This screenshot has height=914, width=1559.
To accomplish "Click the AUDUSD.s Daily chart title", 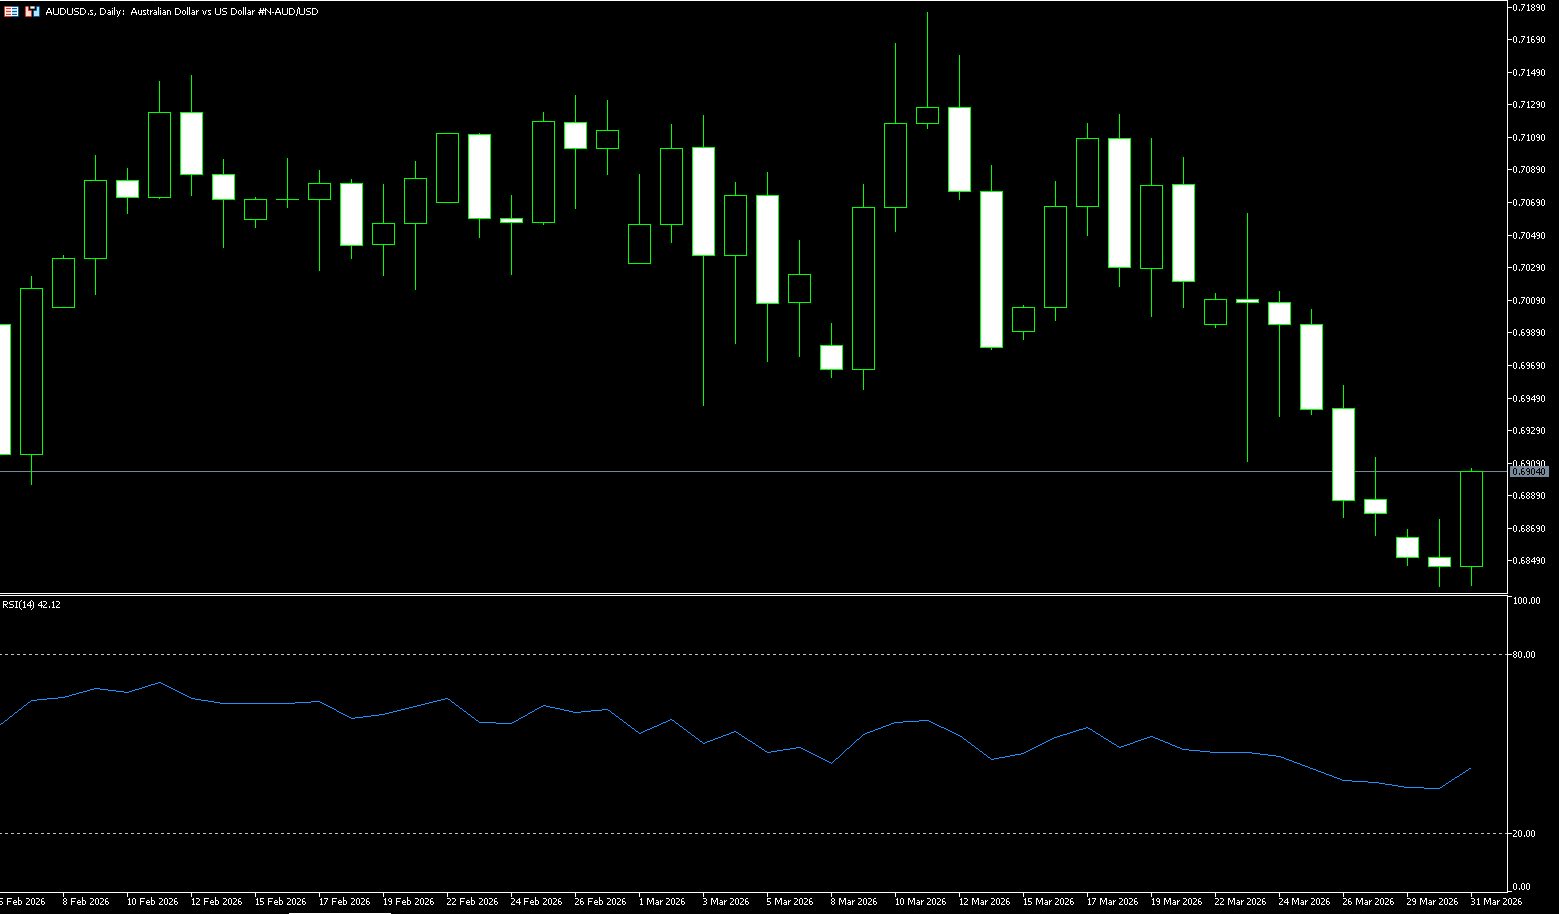I will click(x=181, y=11).
